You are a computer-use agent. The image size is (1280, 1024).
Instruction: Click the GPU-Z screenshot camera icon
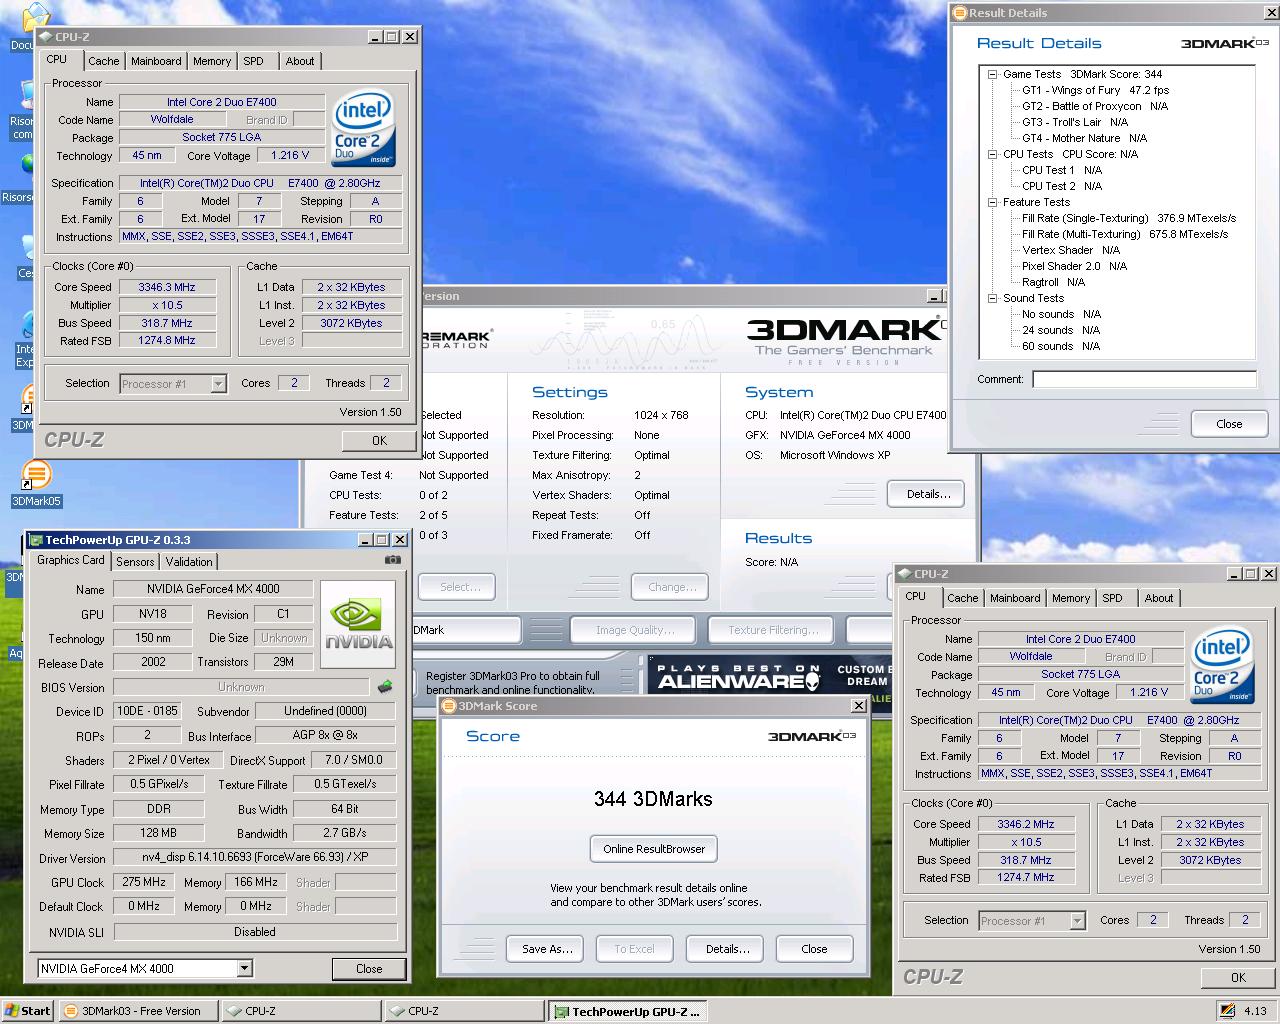(393, 560)
